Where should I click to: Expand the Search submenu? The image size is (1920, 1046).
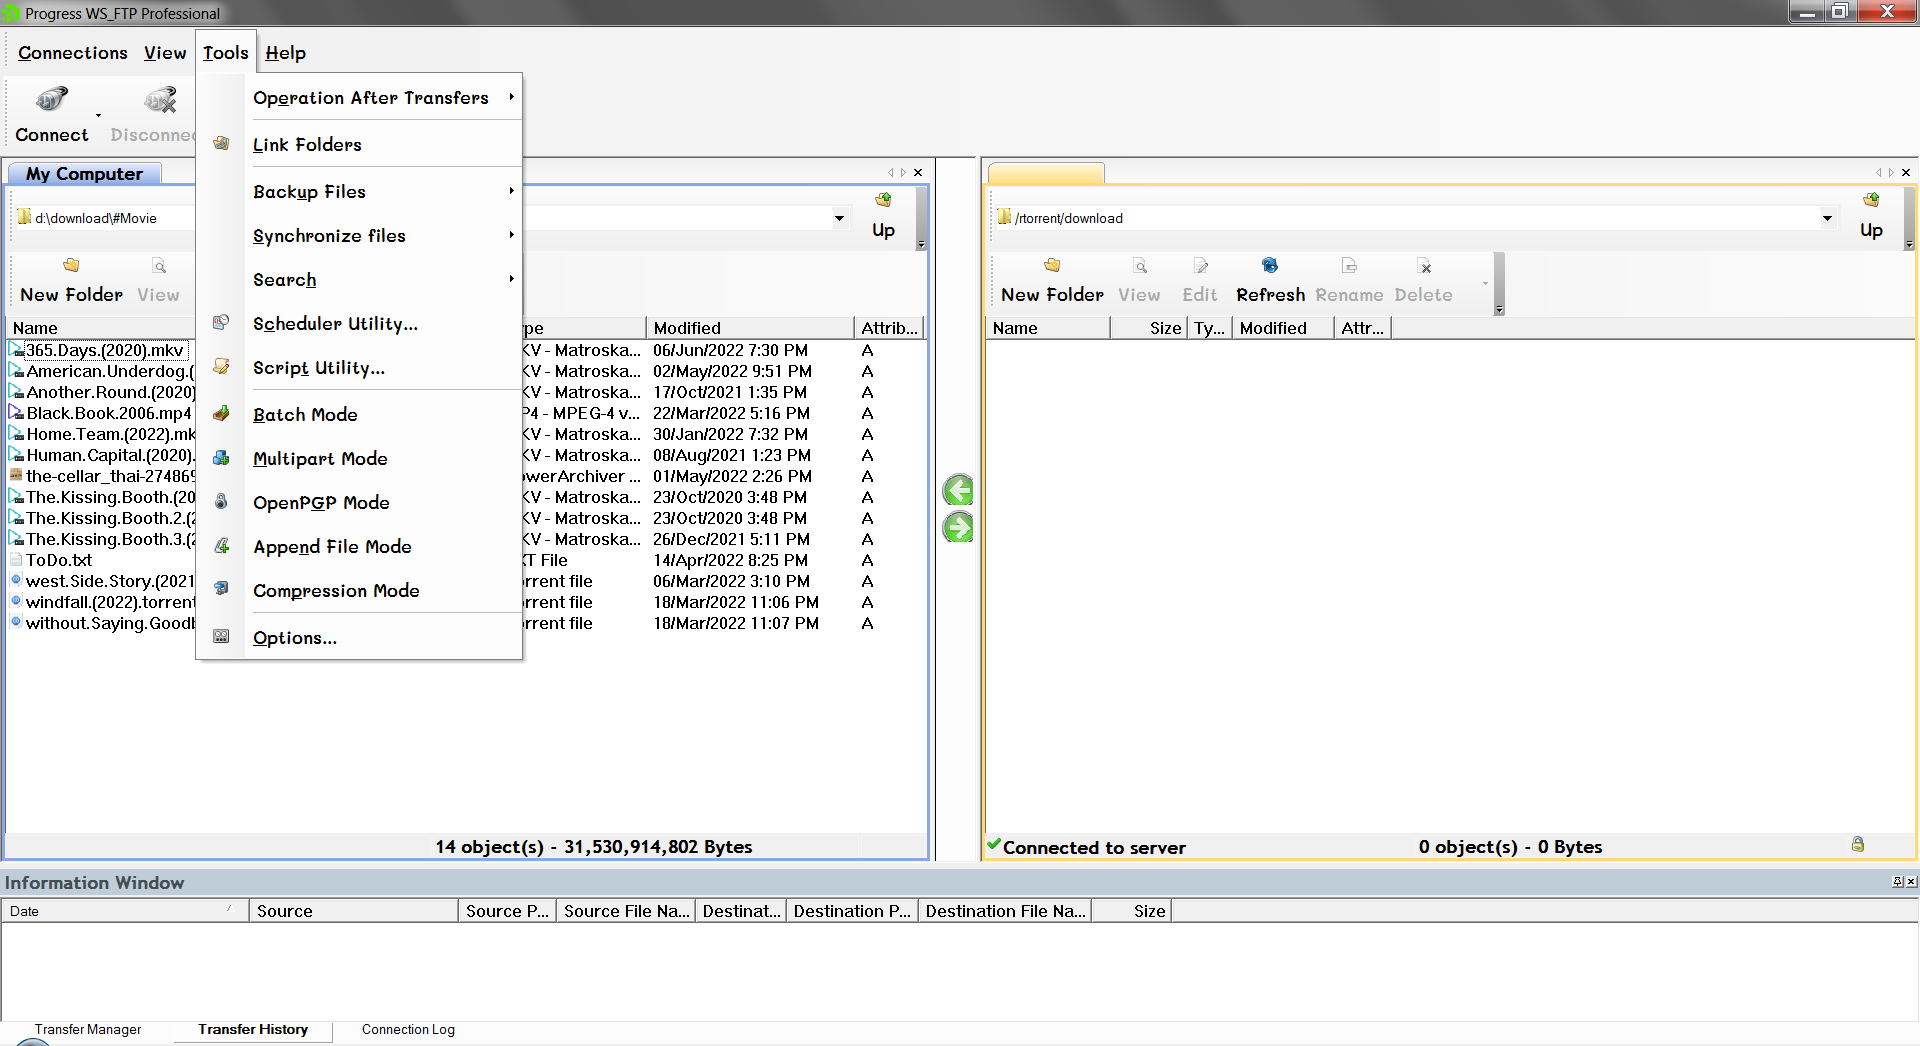[511, 279]
